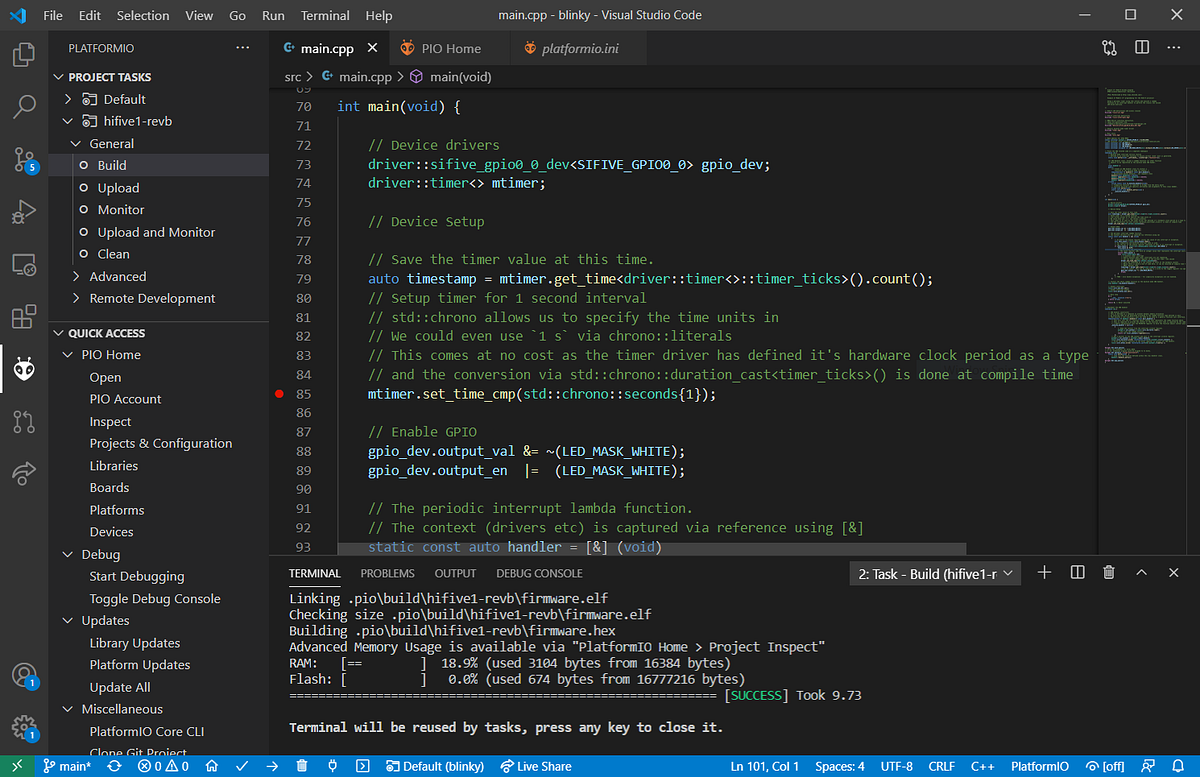Open the Serial Monitor plug icon
The width and height of the screenshot is (1200, 777).
(332, 766)
